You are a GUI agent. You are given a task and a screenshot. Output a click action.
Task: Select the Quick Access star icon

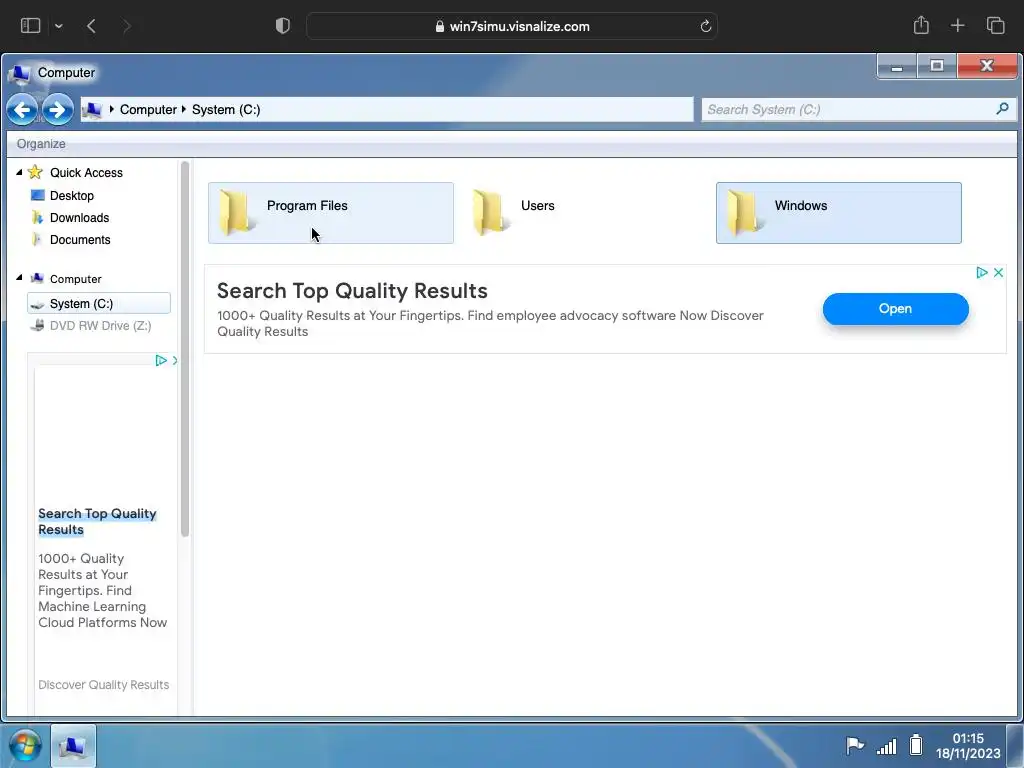[x=35, y=172]
